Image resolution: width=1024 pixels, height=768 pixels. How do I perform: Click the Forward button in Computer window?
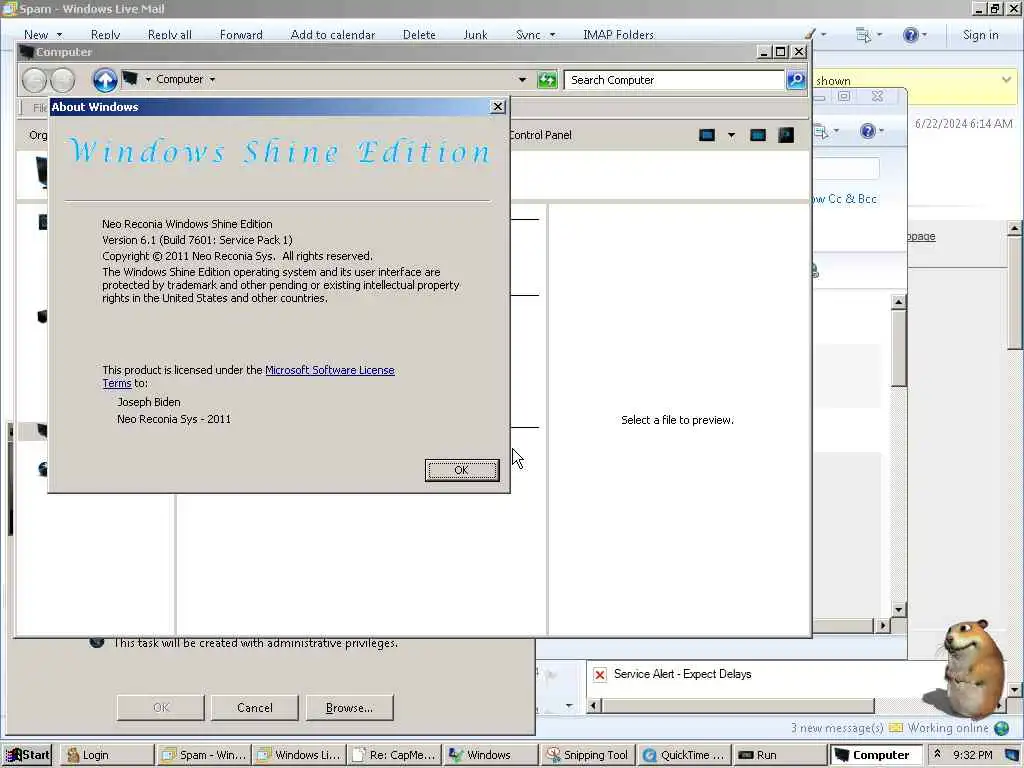click(63, 80)
